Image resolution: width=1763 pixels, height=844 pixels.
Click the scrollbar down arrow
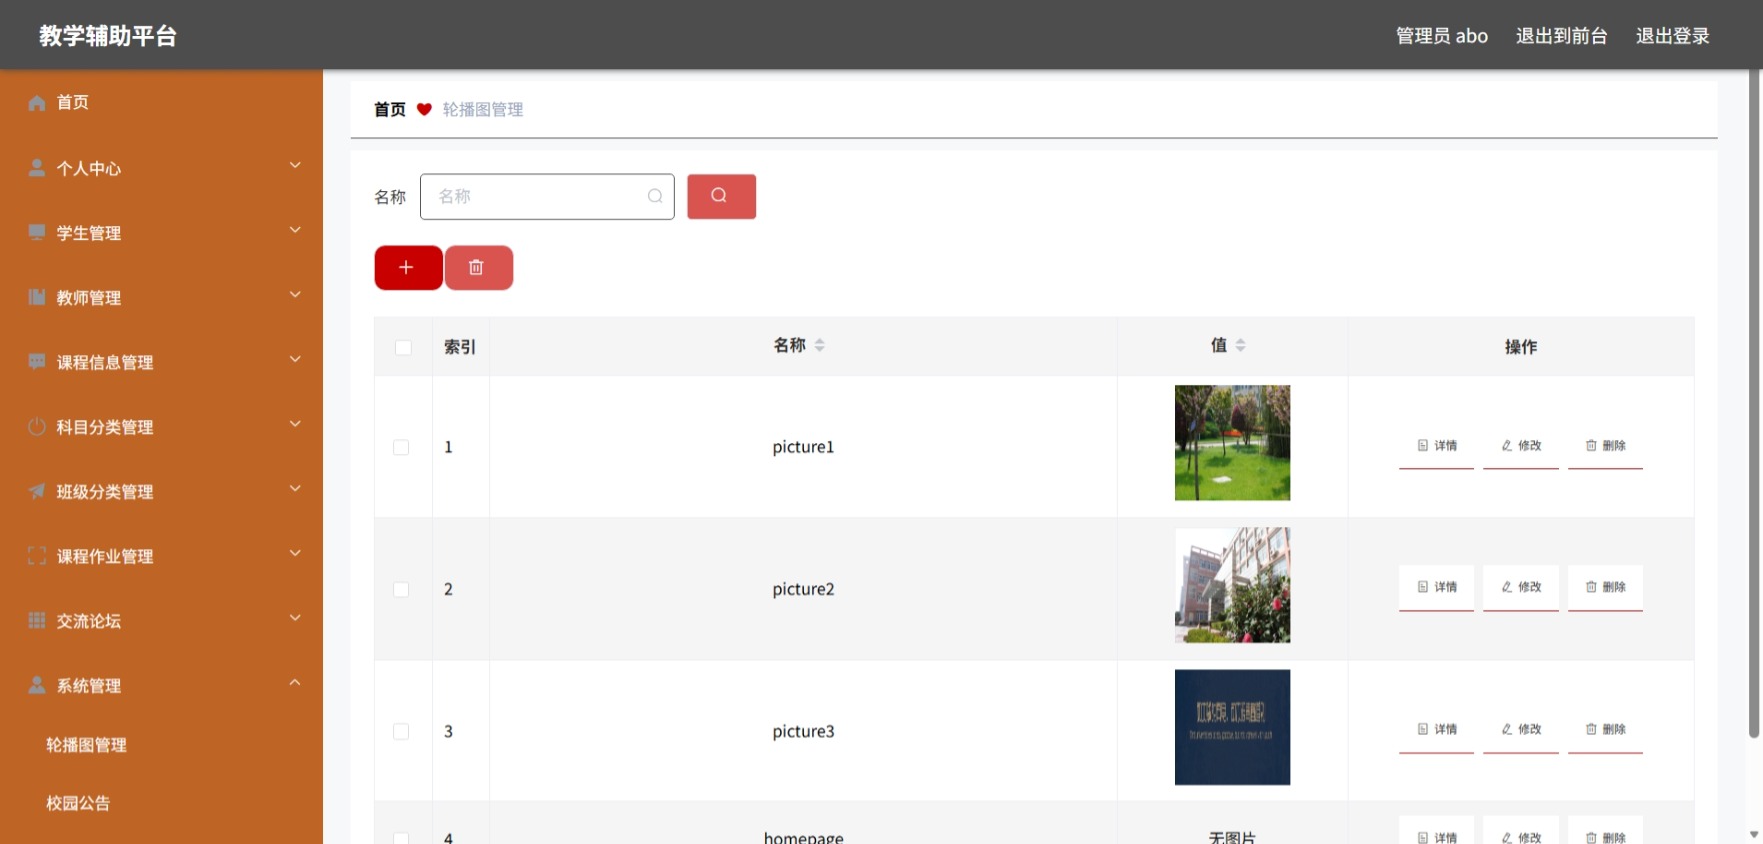point(1753,834)
